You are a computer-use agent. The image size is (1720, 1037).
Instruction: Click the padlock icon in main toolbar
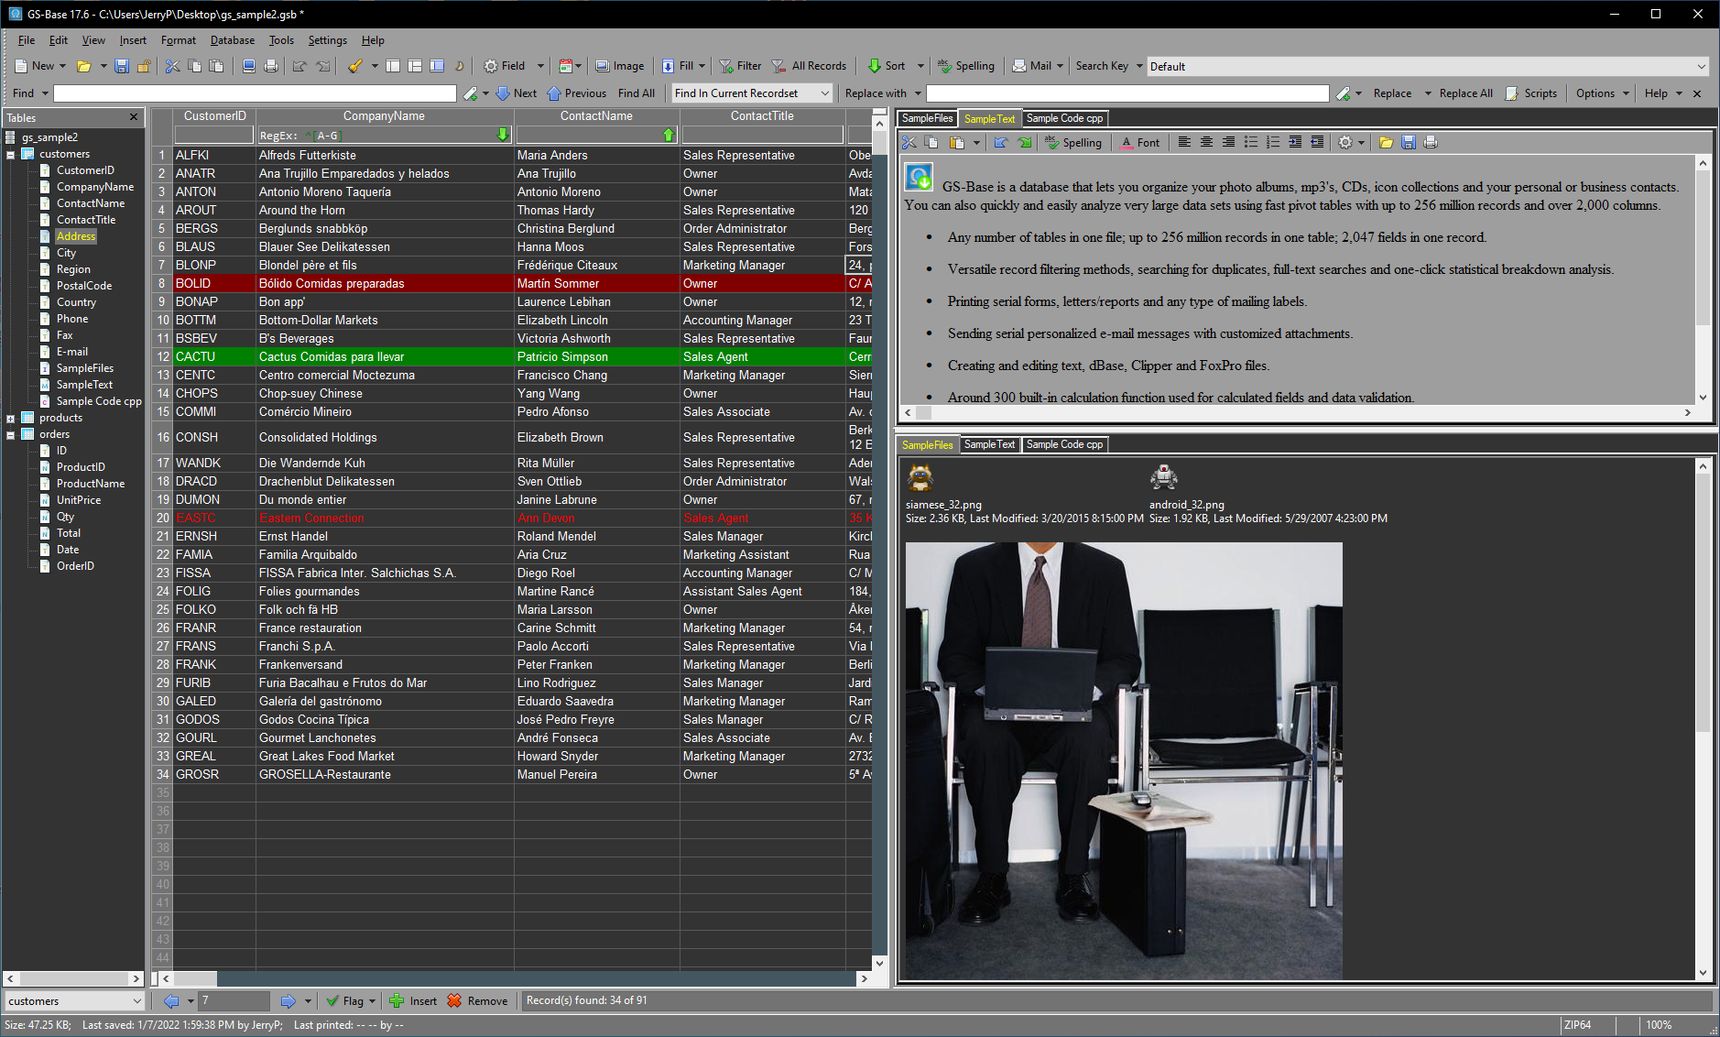click(144, 66)
